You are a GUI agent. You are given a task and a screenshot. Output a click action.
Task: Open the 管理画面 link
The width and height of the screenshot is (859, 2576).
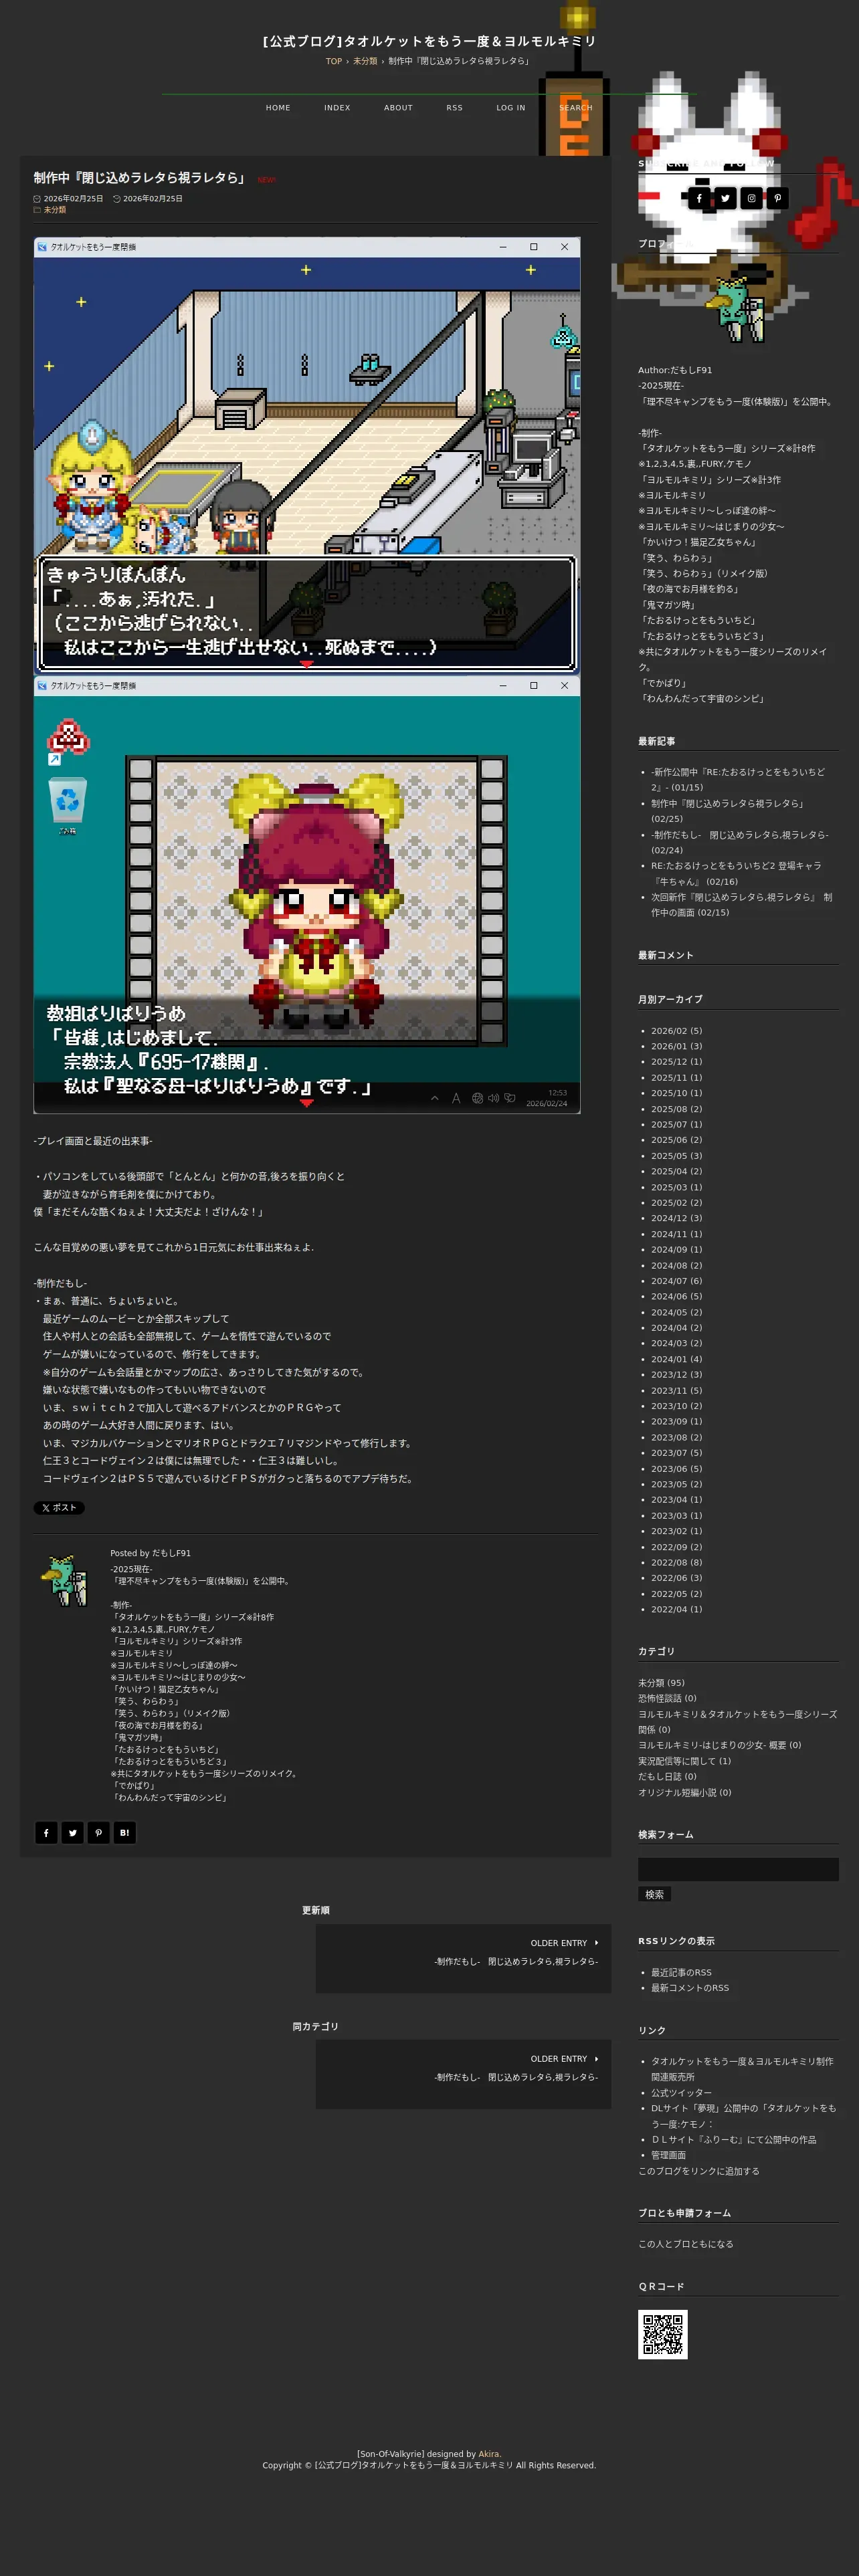(x=668, y=2155)
